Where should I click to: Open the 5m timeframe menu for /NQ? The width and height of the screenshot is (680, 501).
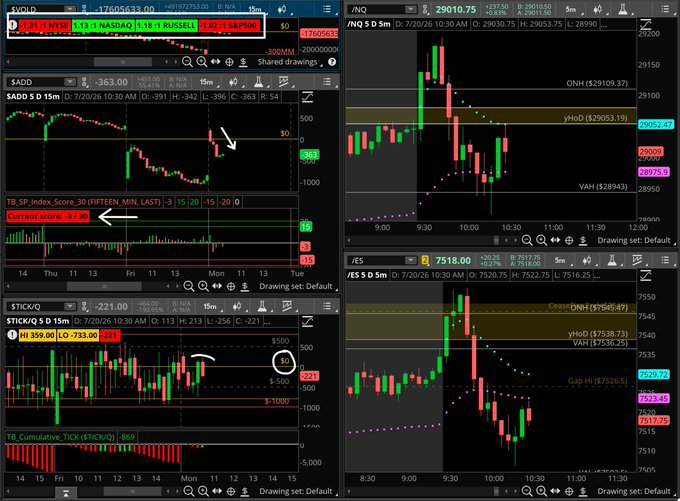click(x=572, y=9)
